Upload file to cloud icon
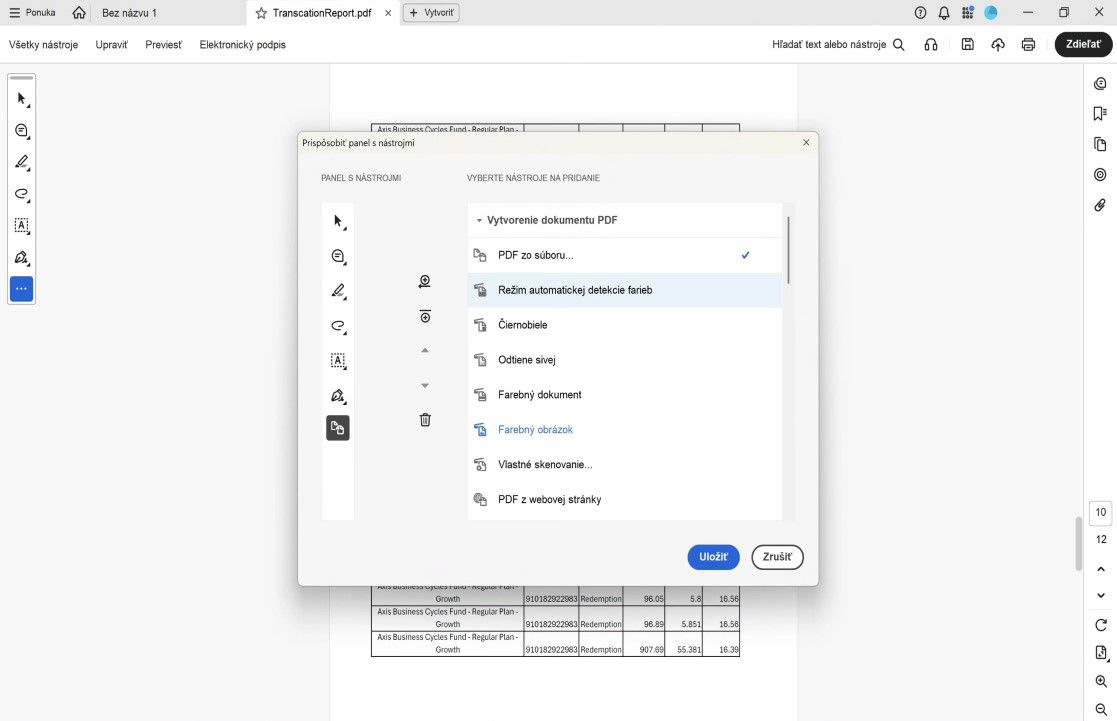This screenshot has width=1117, height=721. (998, 45)
